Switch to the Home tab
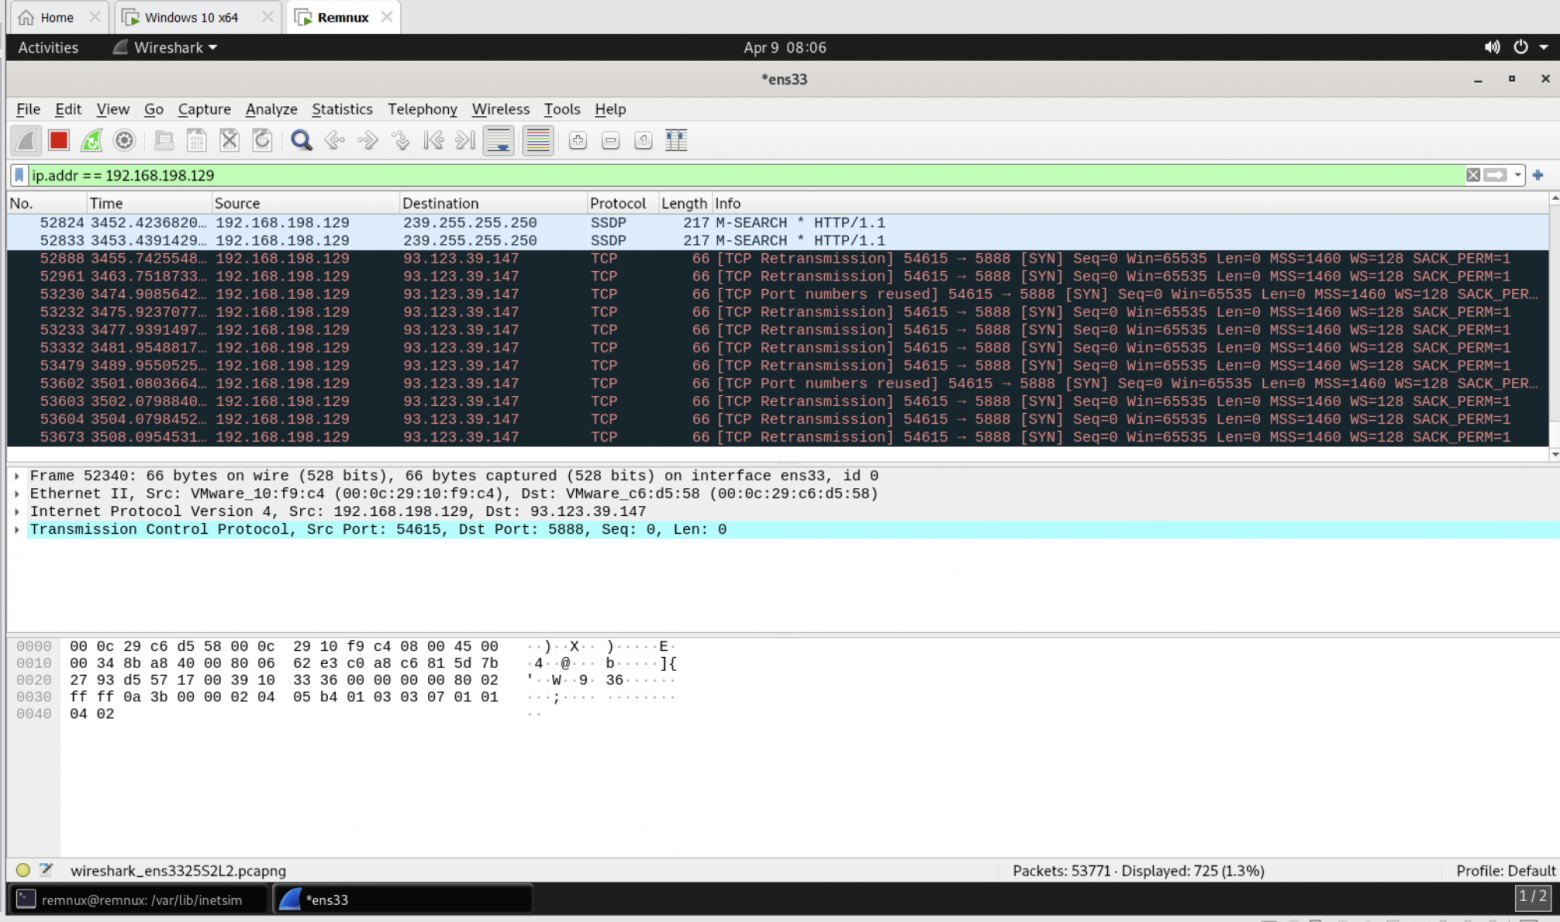The height and width of the screenshot is (922, 1560). [57, 17]
